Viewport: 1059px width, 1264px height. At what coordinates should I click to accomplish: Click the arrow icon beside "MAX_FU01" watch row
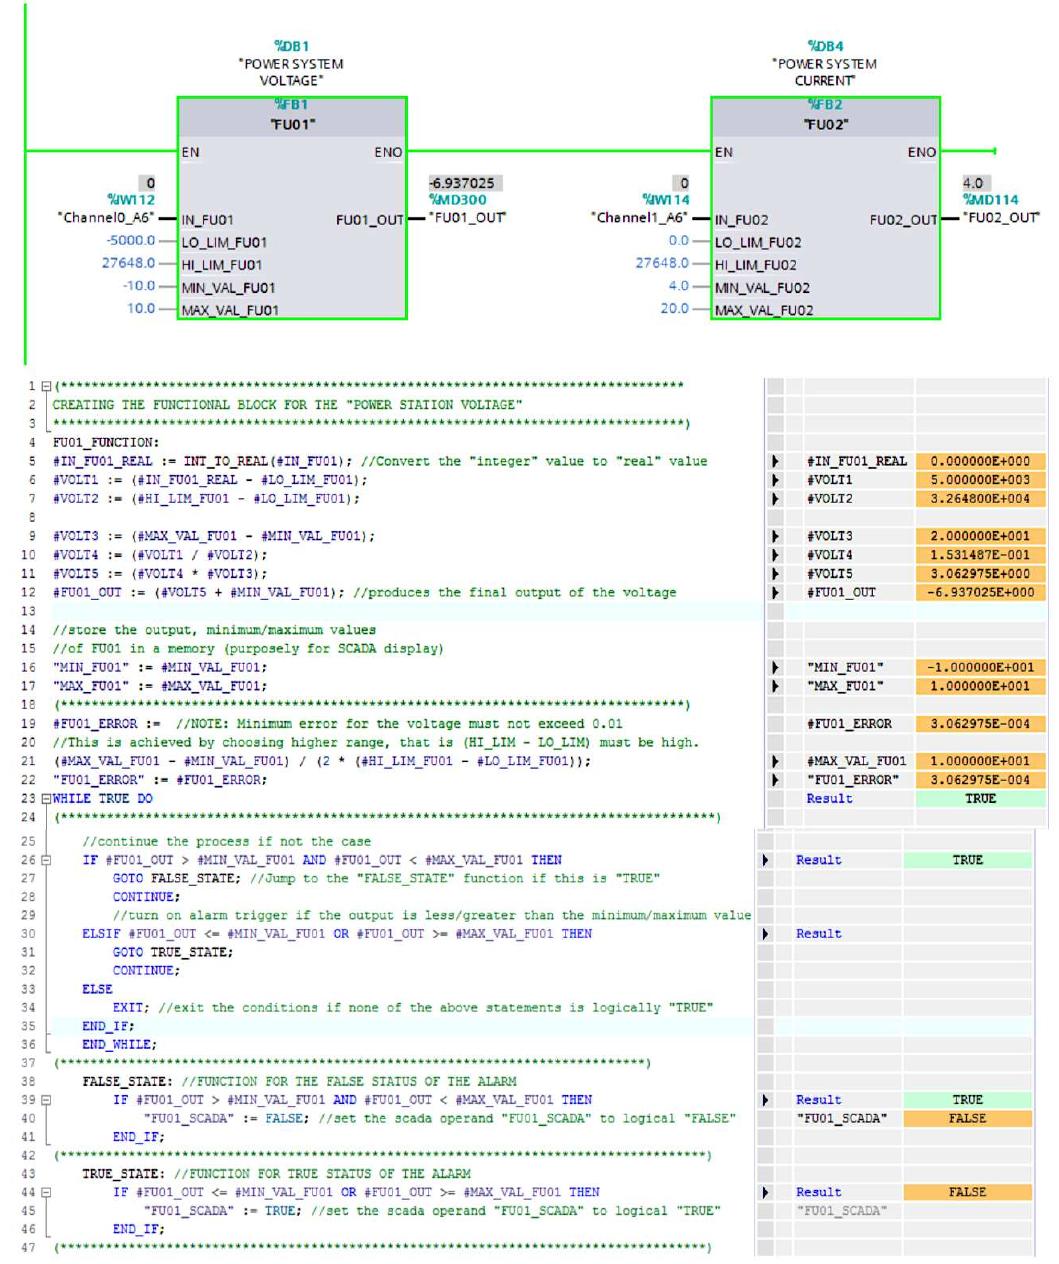(x=775, y=686)
